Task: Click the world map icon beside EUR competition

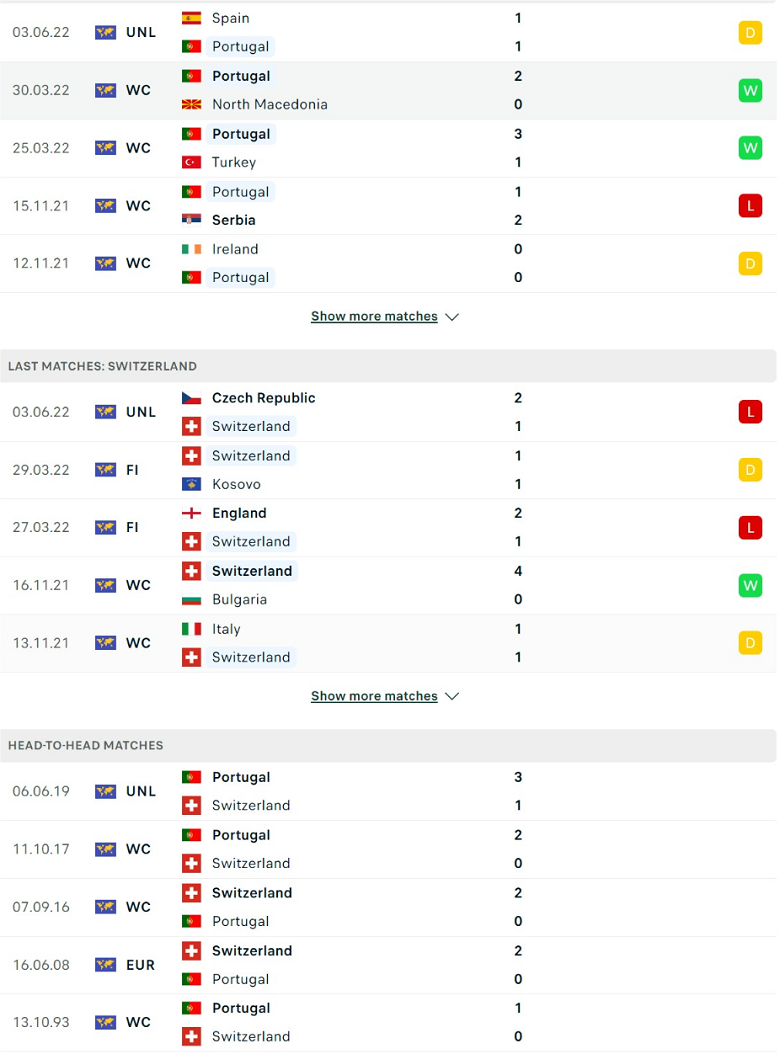Action: 106,965
